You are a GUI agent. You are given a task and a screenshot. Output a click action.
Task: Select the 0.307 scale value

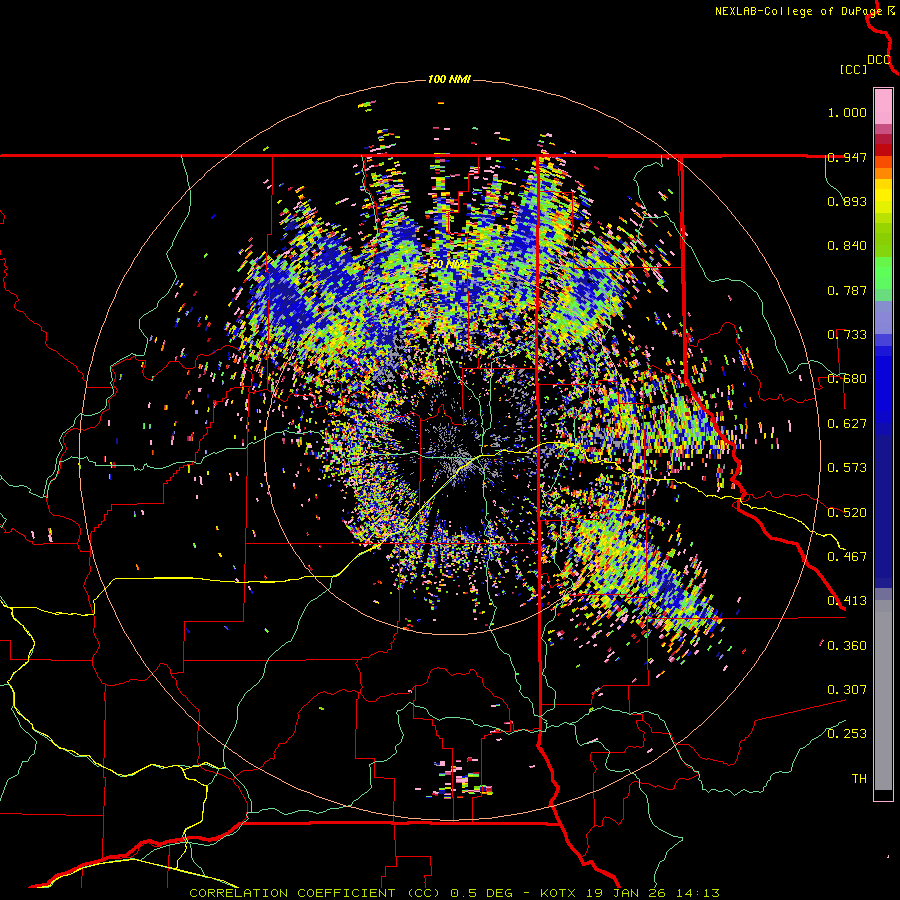pyautogui.click(x=847, y=690)
